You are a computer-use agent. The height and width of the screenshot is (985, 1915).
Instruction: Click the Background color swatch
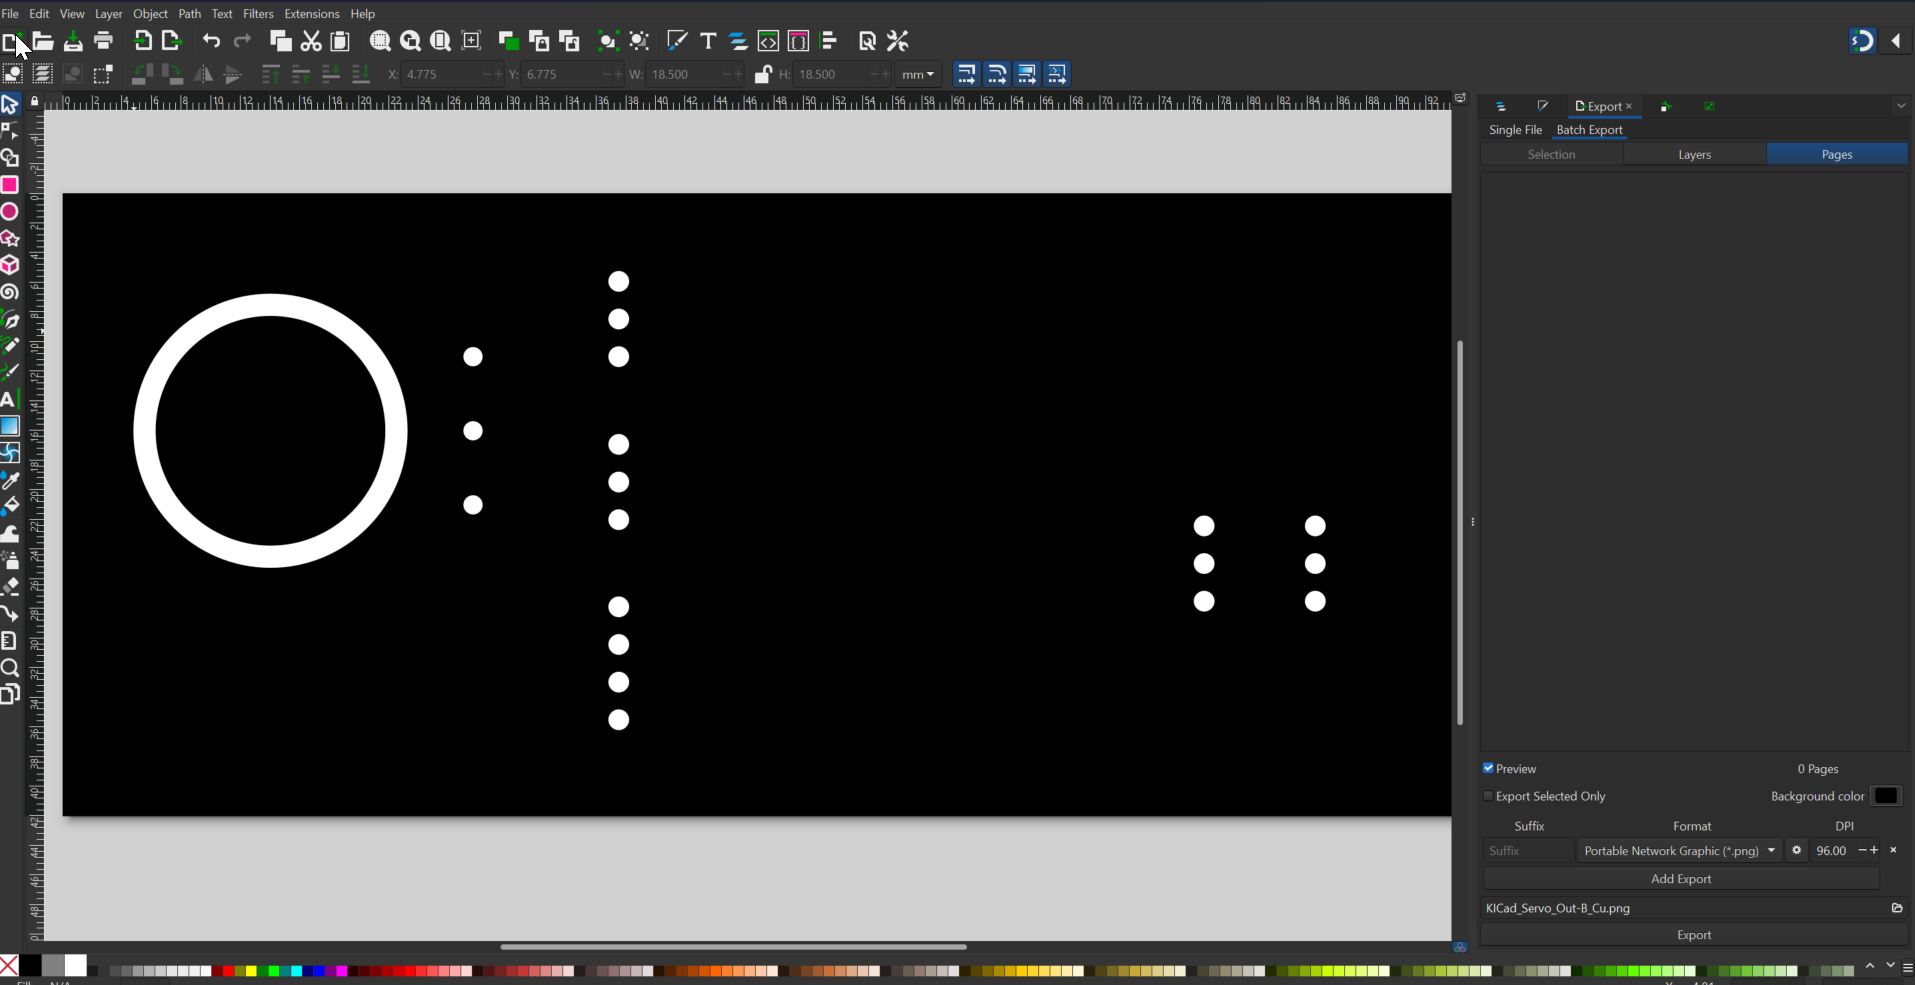click(x=1886, y=796)
